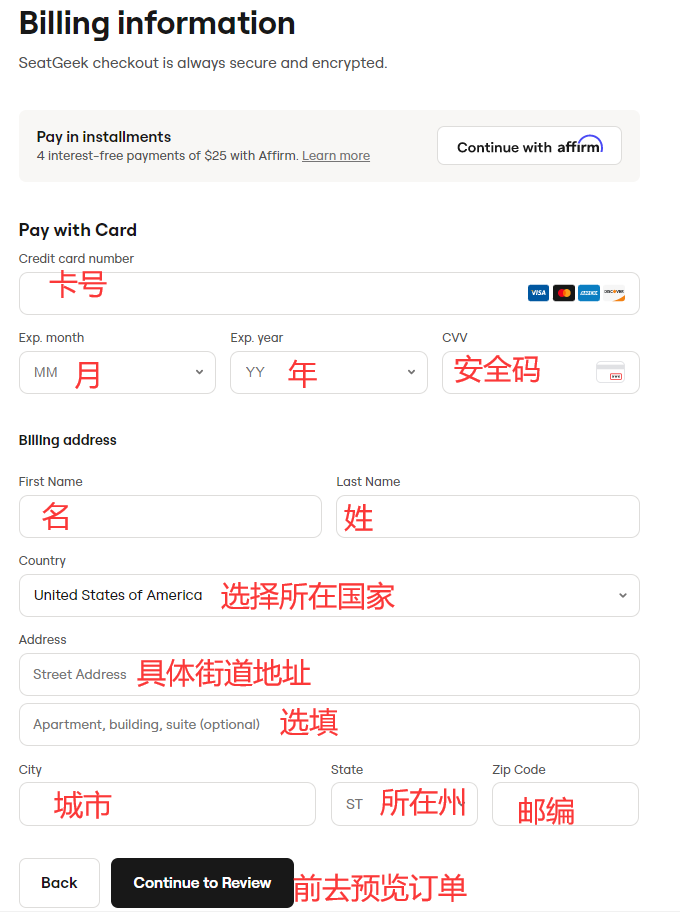Viewport: 680px width, 912px height.
Task: Click the City input box
Action: point(167,804)
